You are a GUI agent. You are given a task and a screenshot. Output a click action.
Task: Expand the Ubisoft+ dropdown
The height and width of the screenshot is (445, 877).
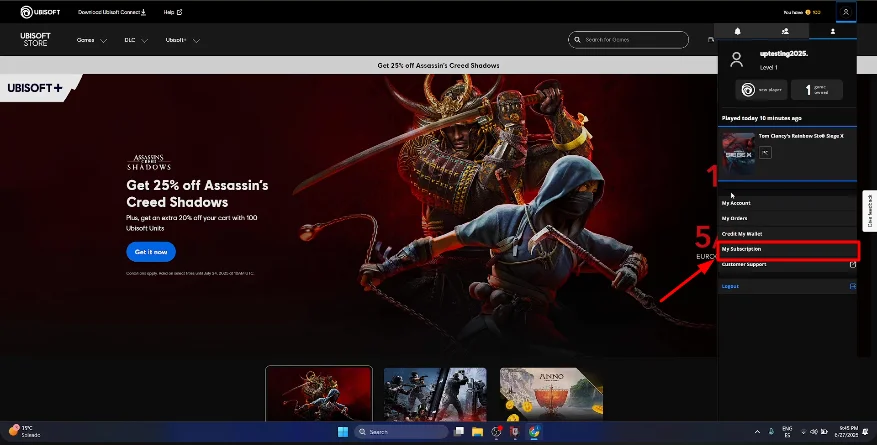pyautogui.click(x=182, y=40)
